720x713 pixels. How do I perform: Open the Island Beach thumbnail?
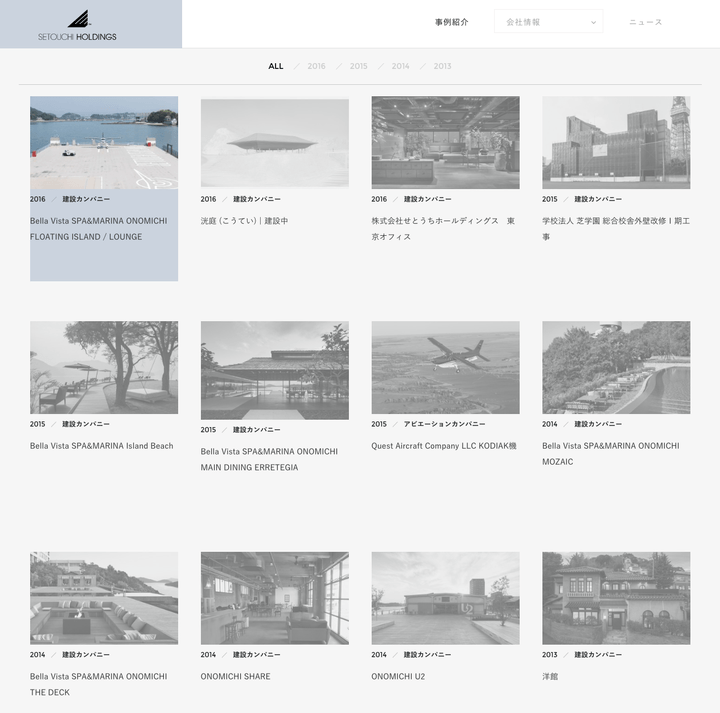(104, 367)
